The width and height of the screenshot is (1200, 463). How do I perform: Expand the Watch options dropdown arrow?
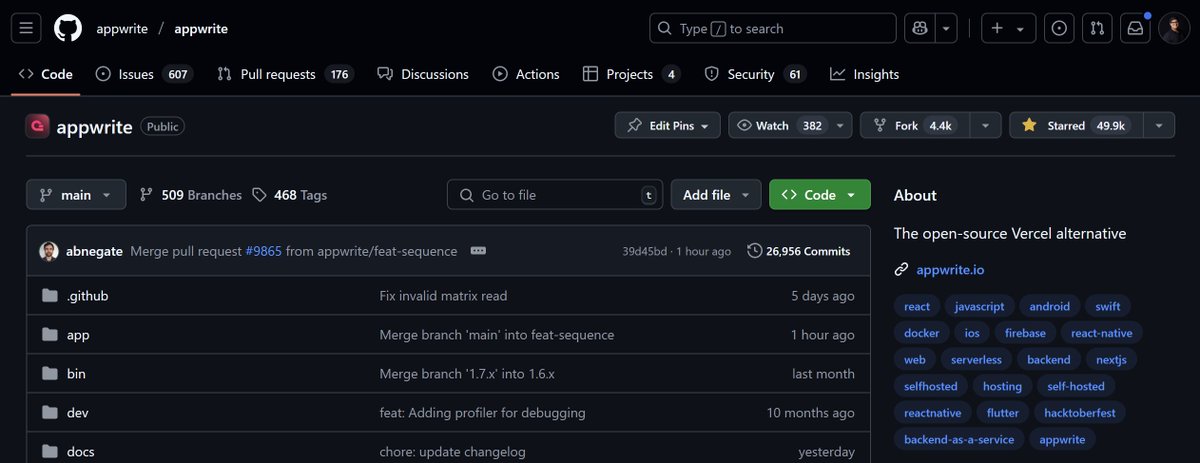pyautogui.click(x=841, y=126)
